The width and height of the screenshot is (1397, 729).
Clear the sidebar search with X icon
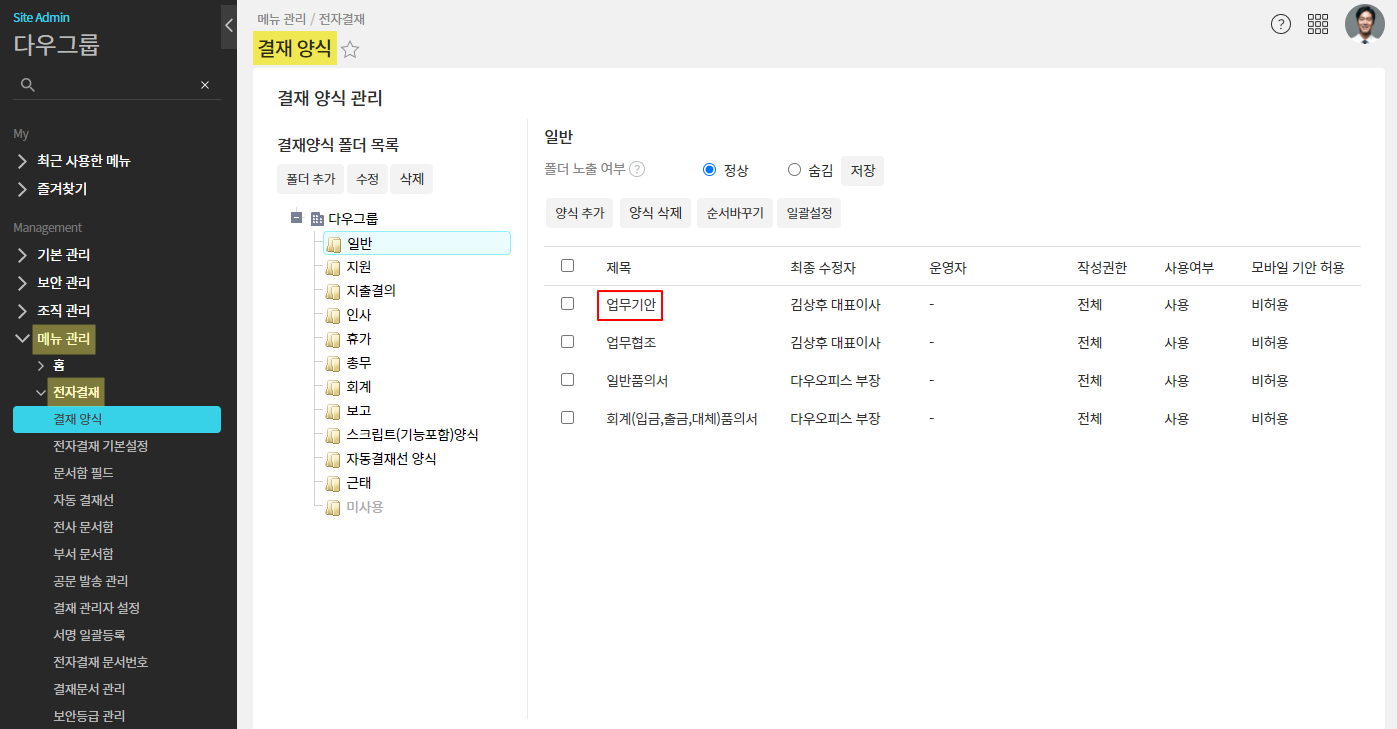[205, 85]
